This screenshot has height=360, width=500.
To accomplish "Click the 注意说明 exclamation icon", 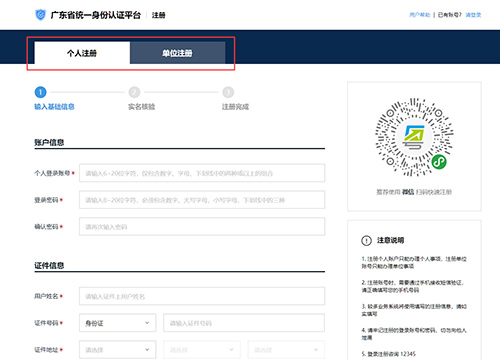I will (366, 240).
